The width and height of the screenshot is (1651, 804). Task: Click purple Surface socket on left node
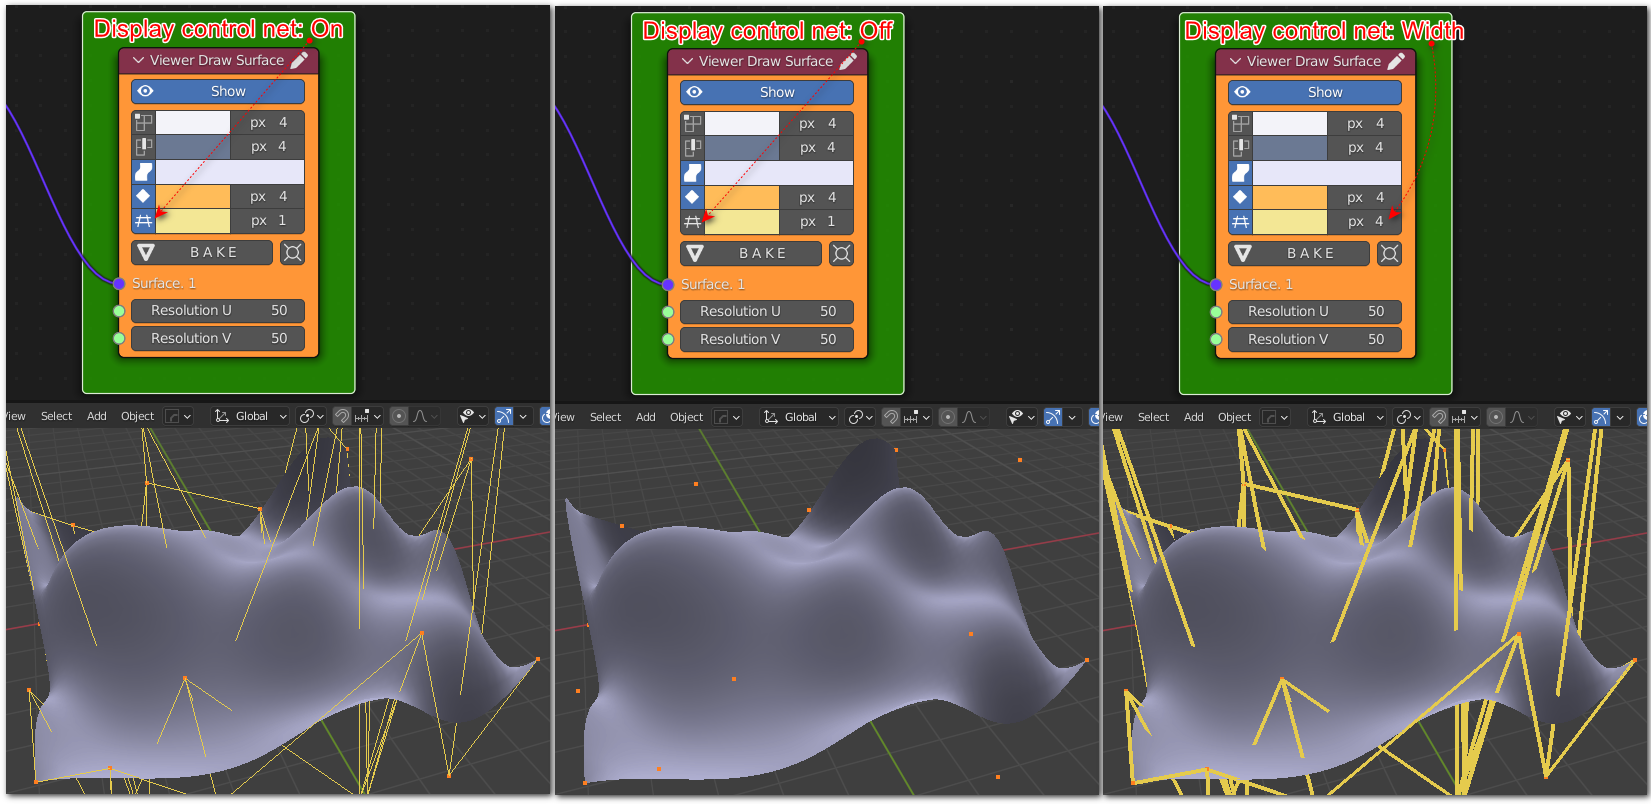point(119,284)
